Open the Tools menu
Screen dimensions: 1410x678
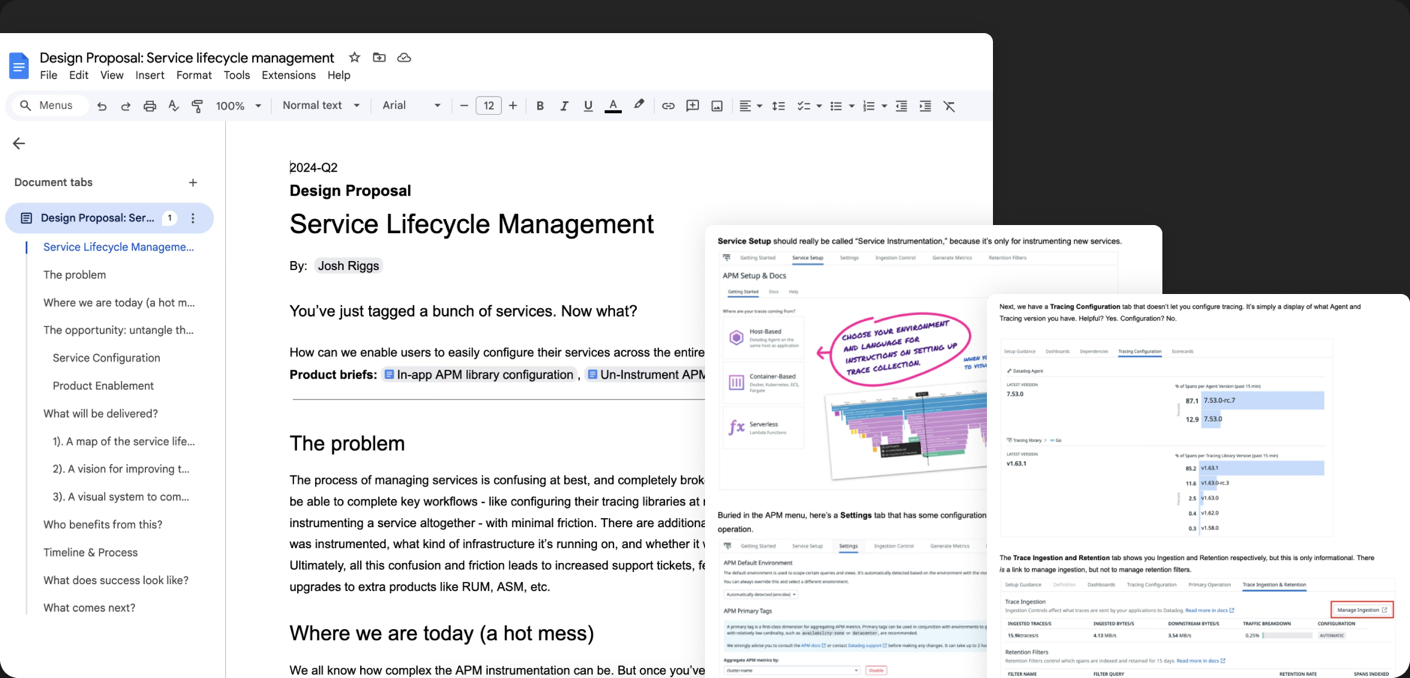(x=237, y=75)
